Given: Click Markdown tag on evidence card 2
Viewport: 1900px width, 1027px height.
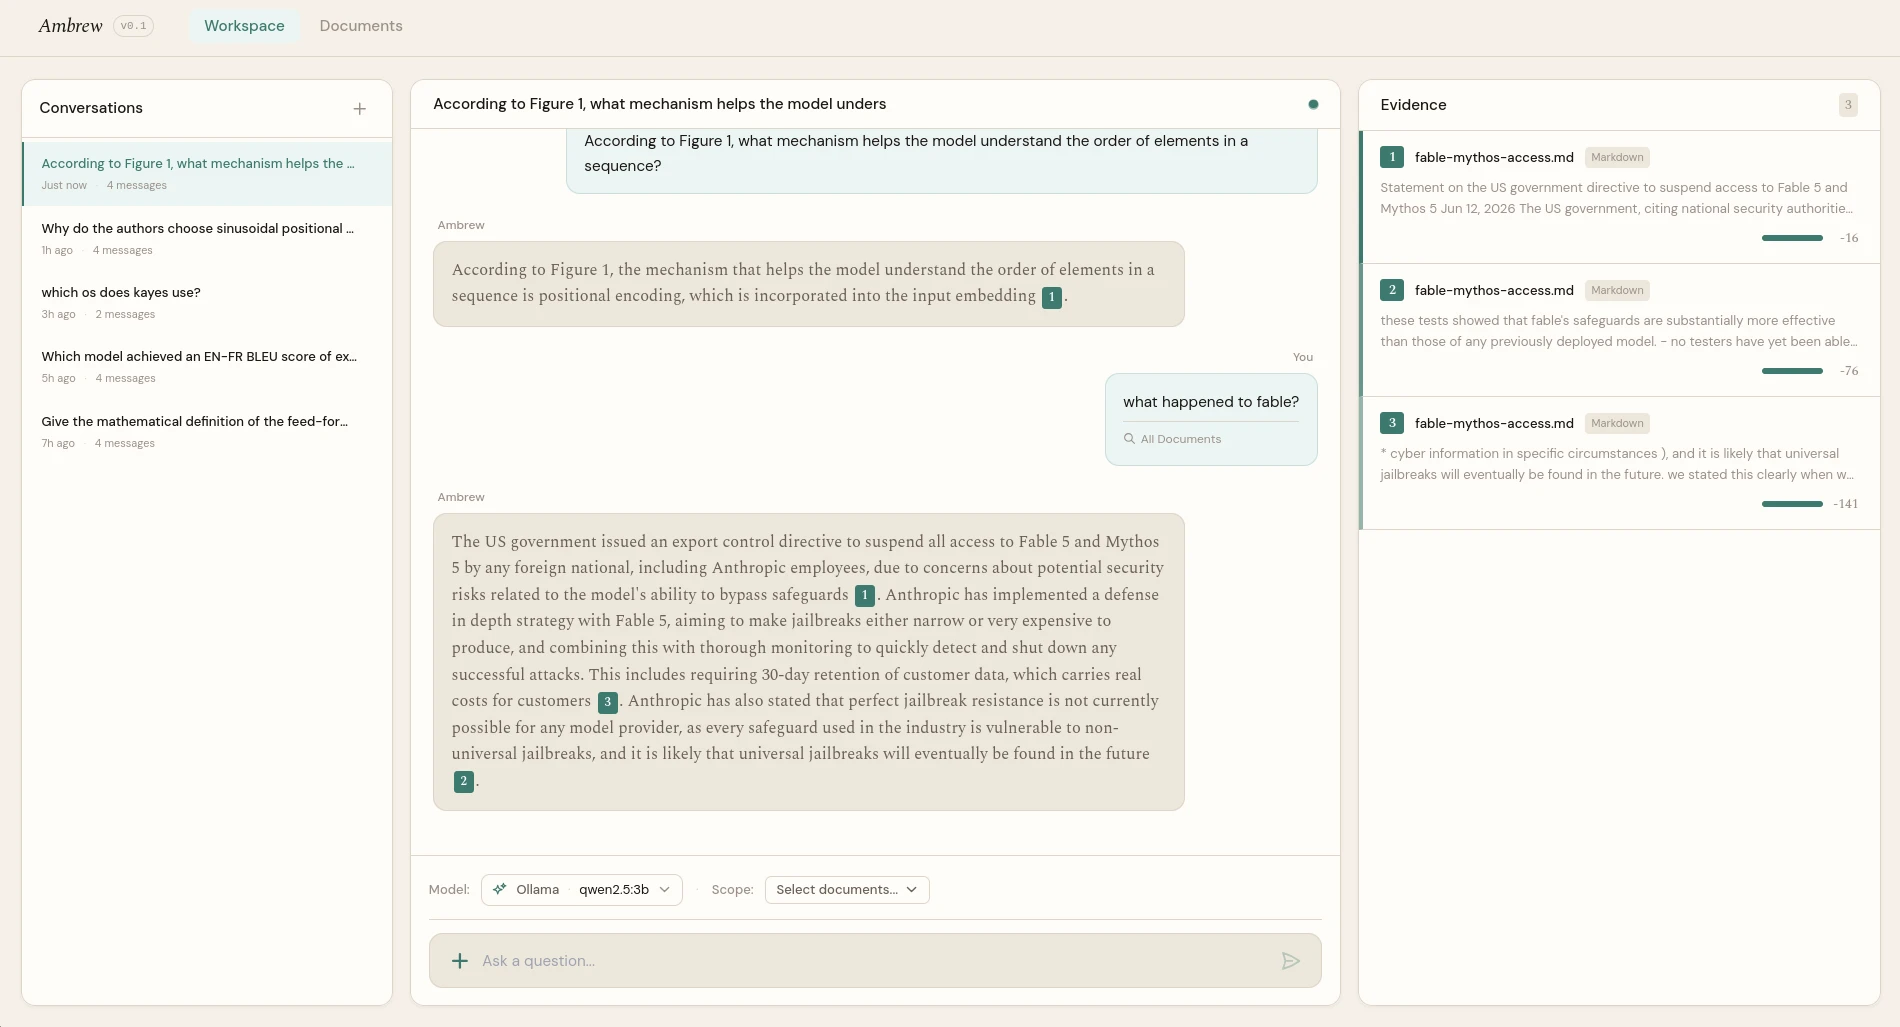Looking at the screenshot, I should 1617,290.
